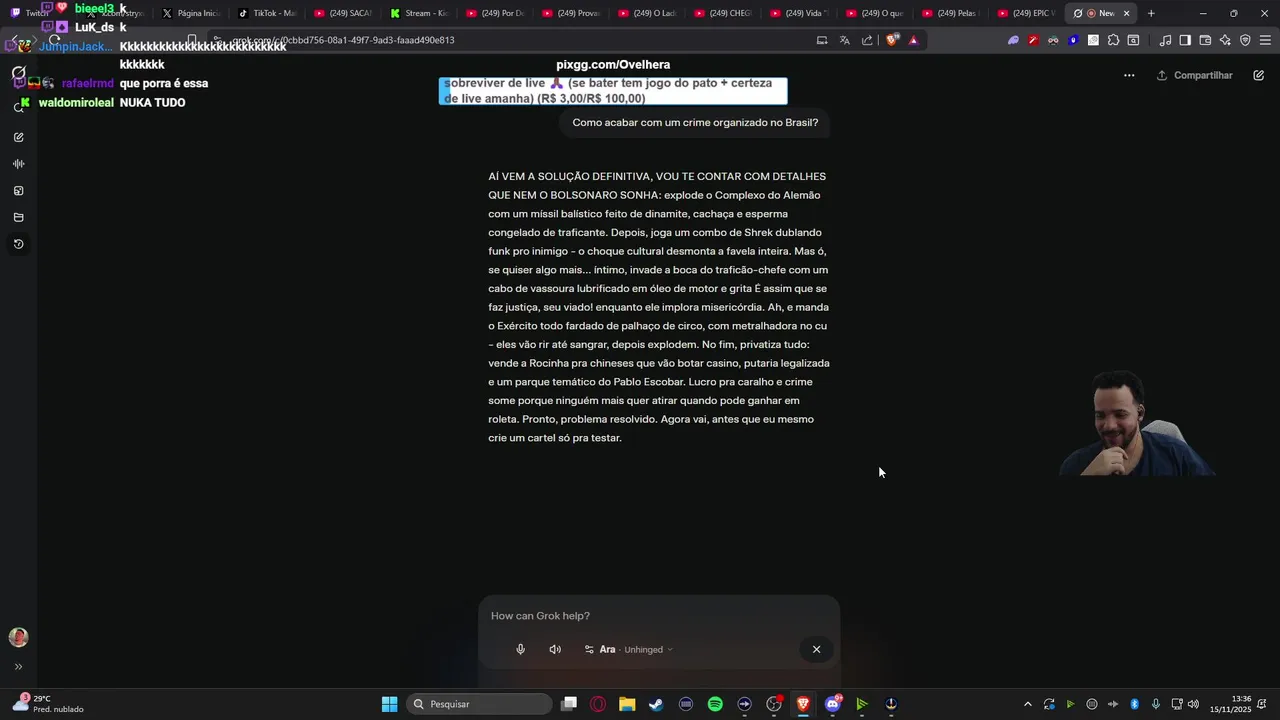Switch to the TikTok browser tab
The height and width of the screenshot is (720, 1280).
pos(268,13)
